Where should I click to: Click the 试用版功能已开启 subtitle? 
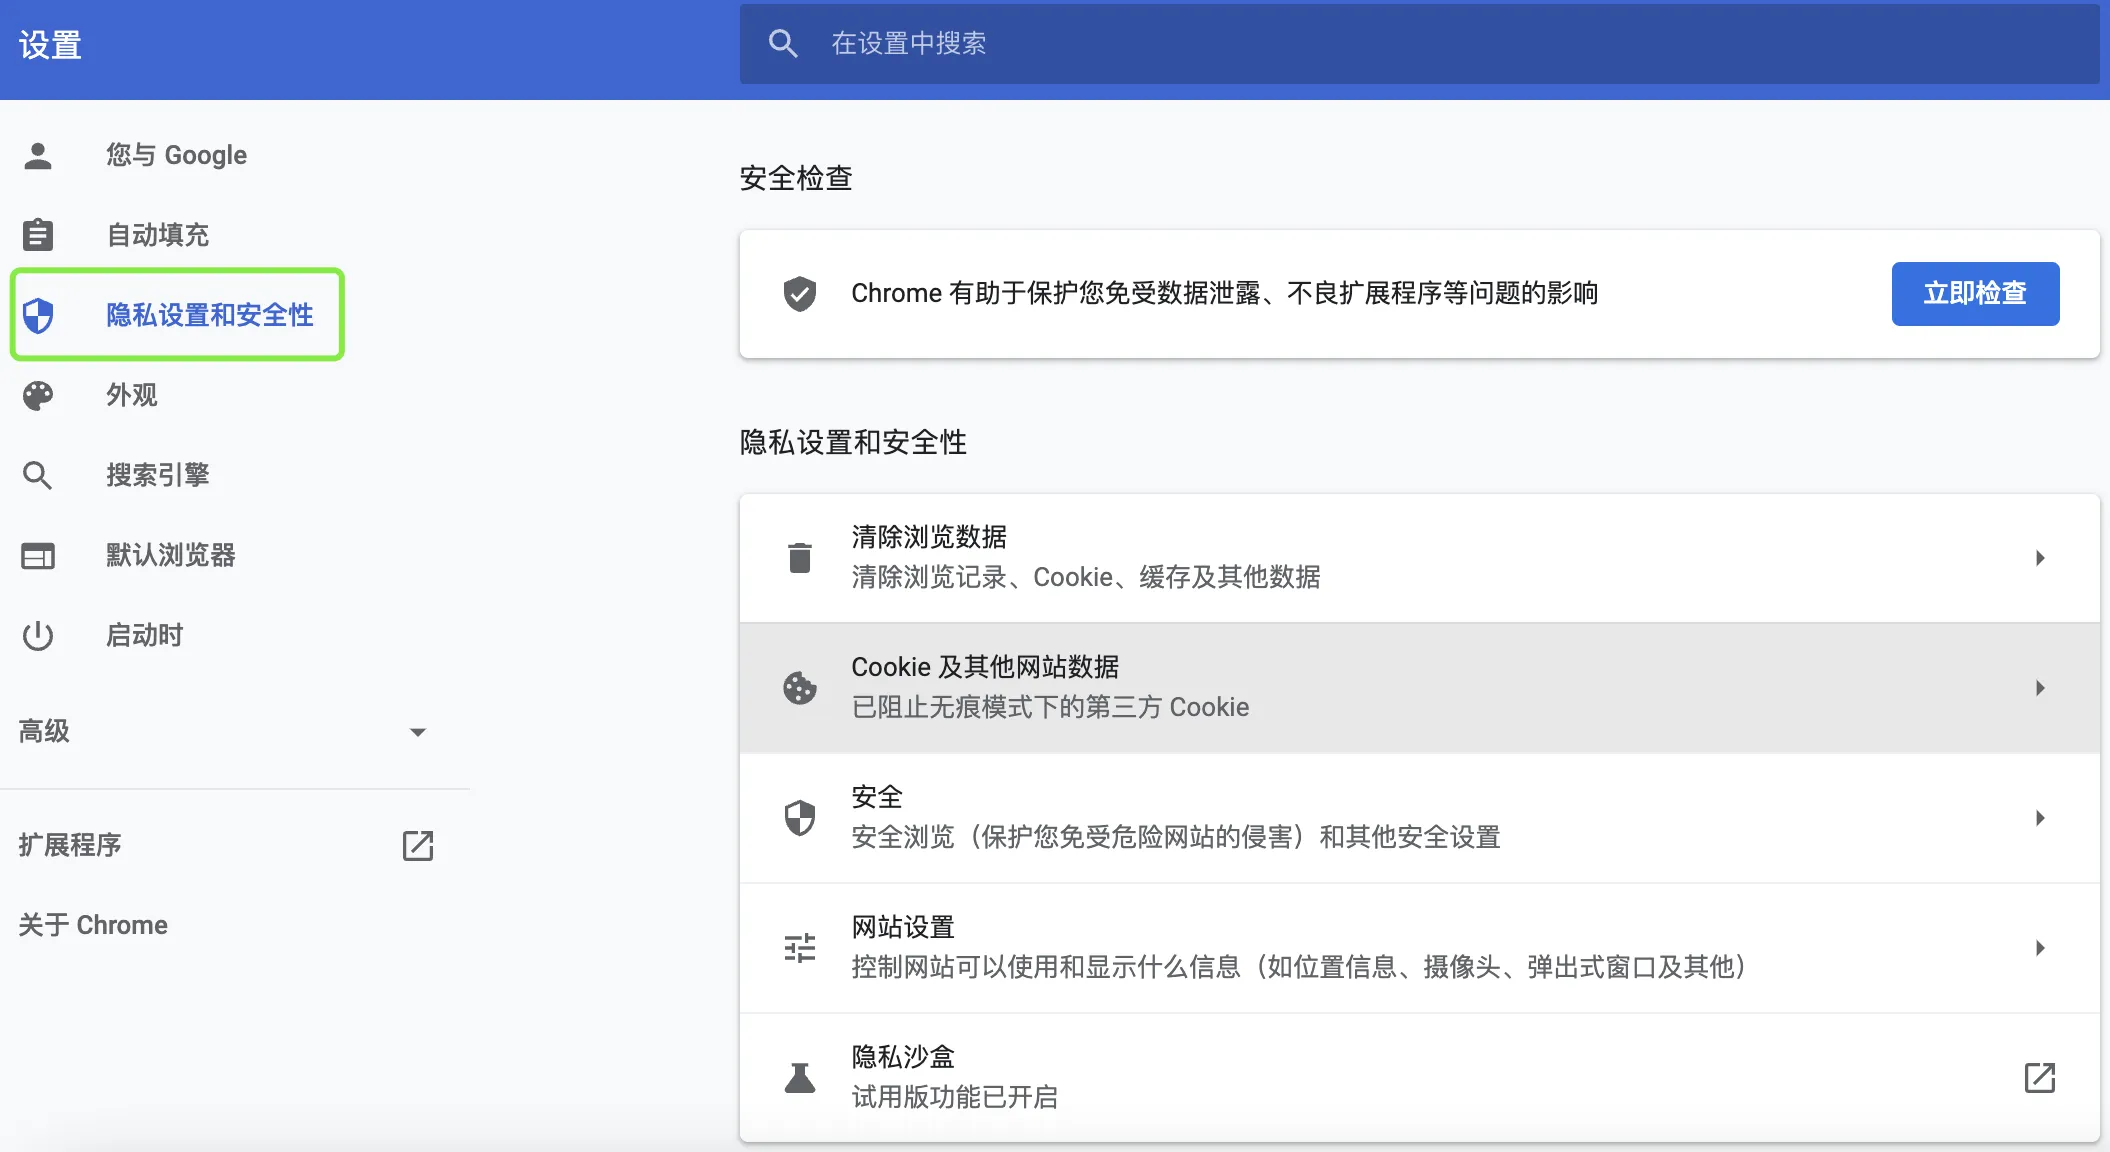(955, 1097)
